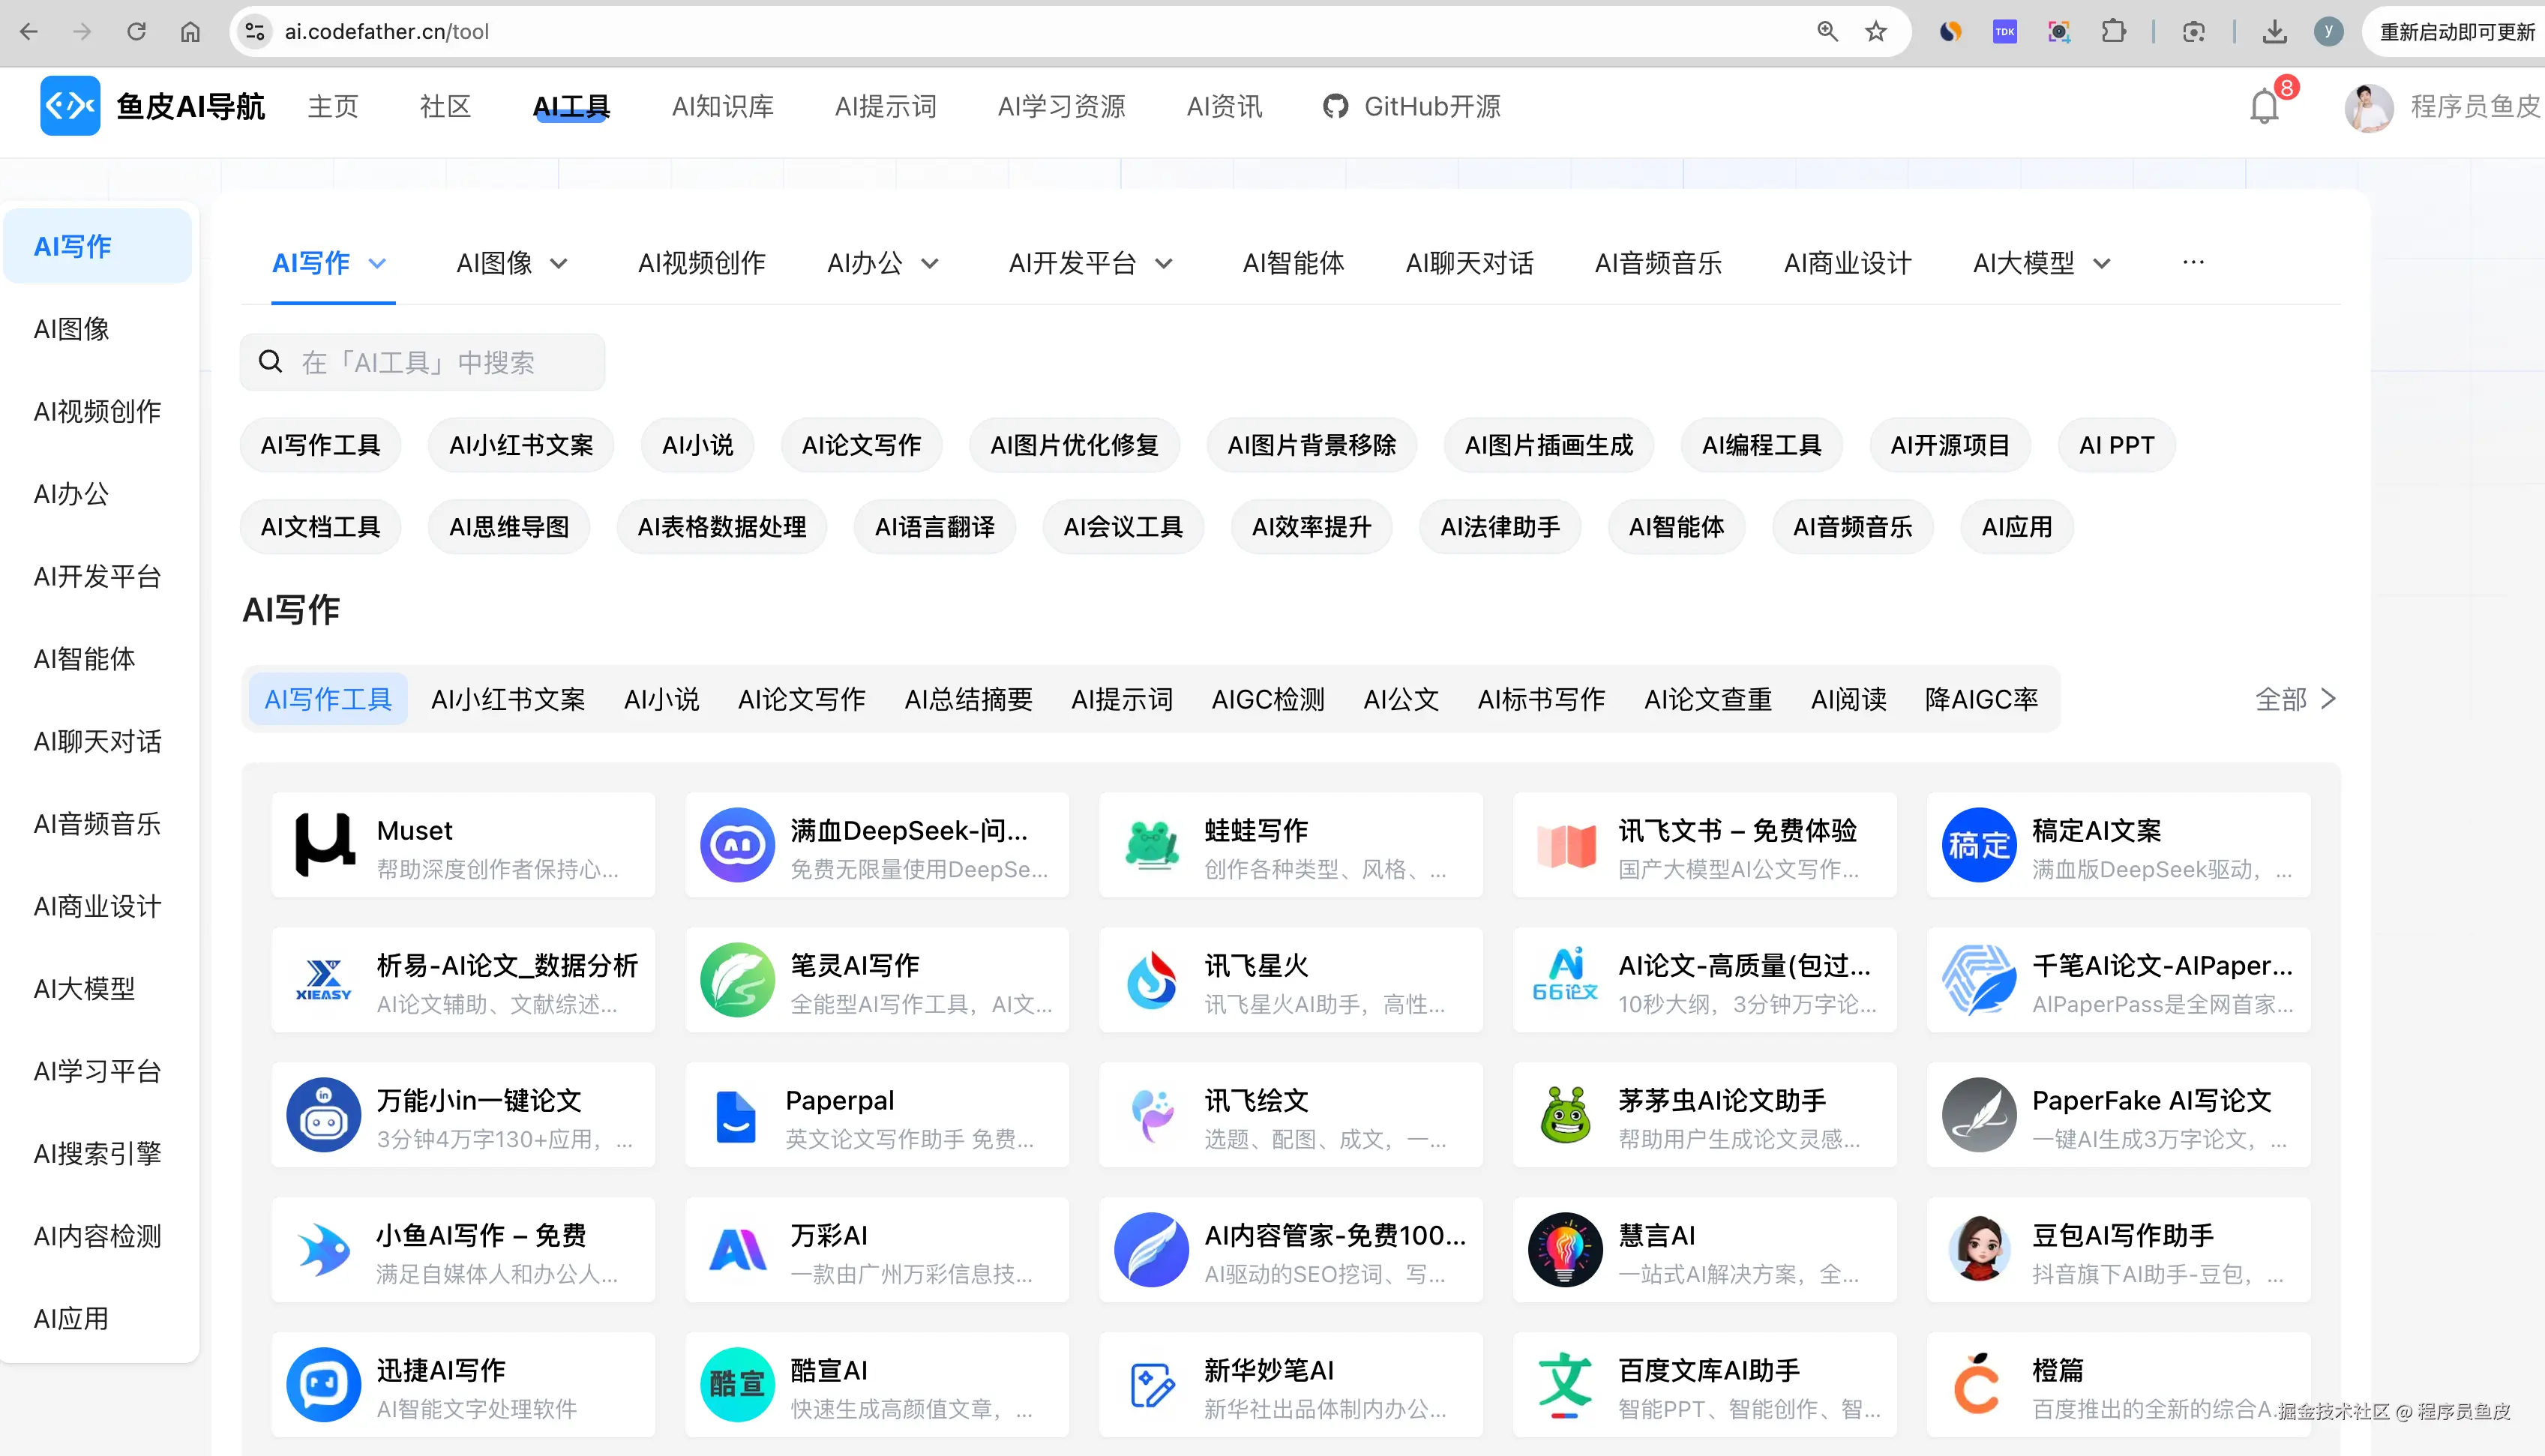2545x1456 pixels.
Task: Bookmark page with star icon
Action: tap(1875, 32)
